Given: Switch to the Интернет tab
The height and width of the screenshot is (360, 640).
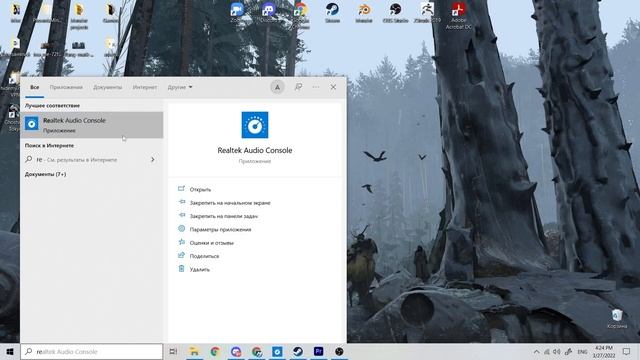Looking at the screenshot, I should pos(145,87).
